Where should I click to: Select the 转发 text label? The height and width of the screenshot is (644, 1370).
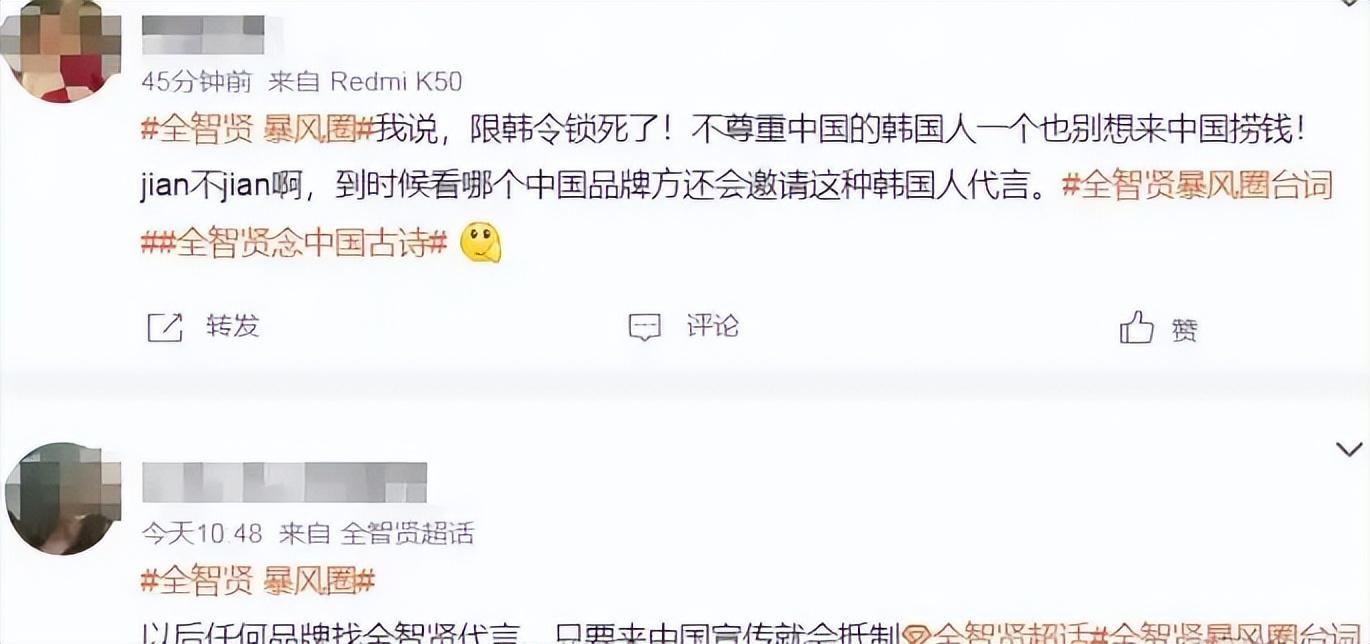(x=233, y=326)
